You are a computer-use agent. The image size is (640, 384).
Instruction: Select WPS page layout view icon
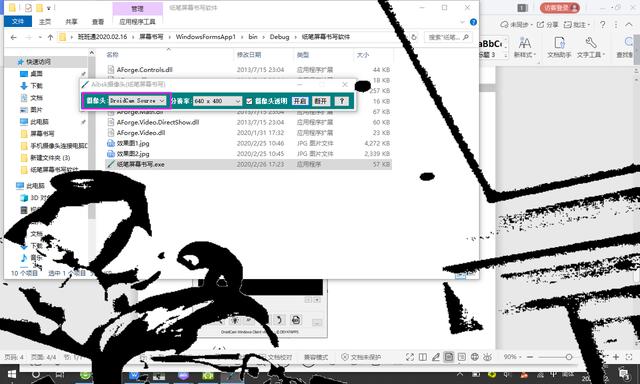(x=449, y=357)
